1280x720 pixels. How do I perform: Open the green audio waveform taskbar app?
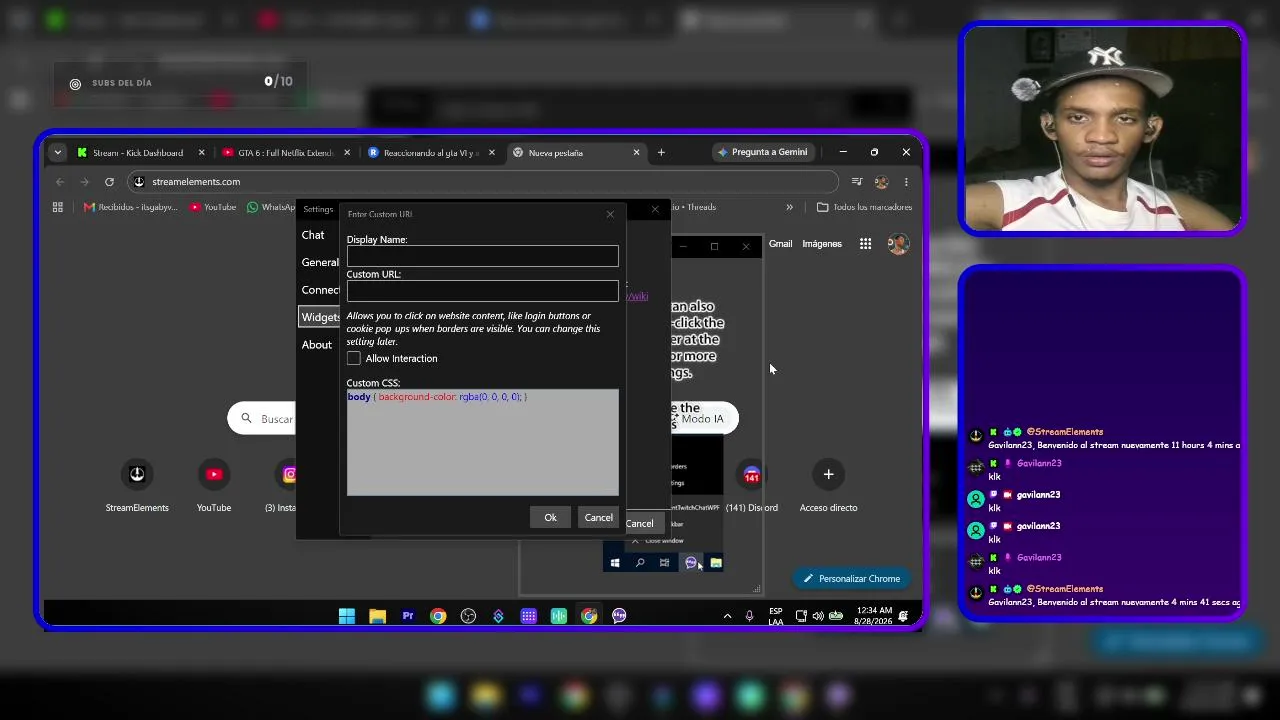[559, 616]
